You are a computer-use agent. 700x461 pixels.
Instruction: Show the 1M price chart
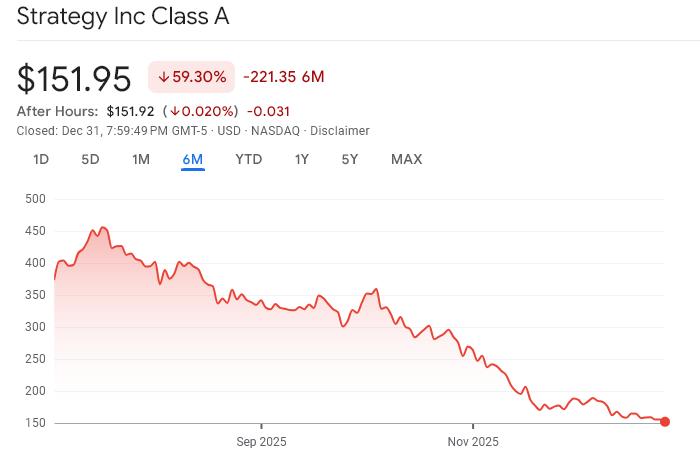(x=141, y=159)
